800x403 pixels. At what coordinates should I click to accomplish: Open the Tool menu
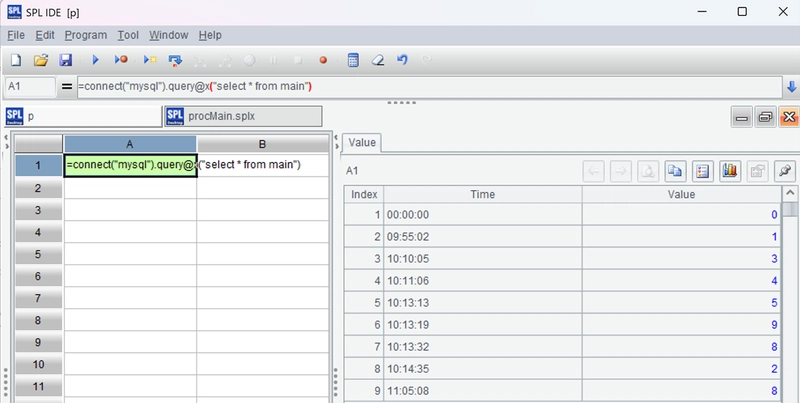(x=128, y=35)
